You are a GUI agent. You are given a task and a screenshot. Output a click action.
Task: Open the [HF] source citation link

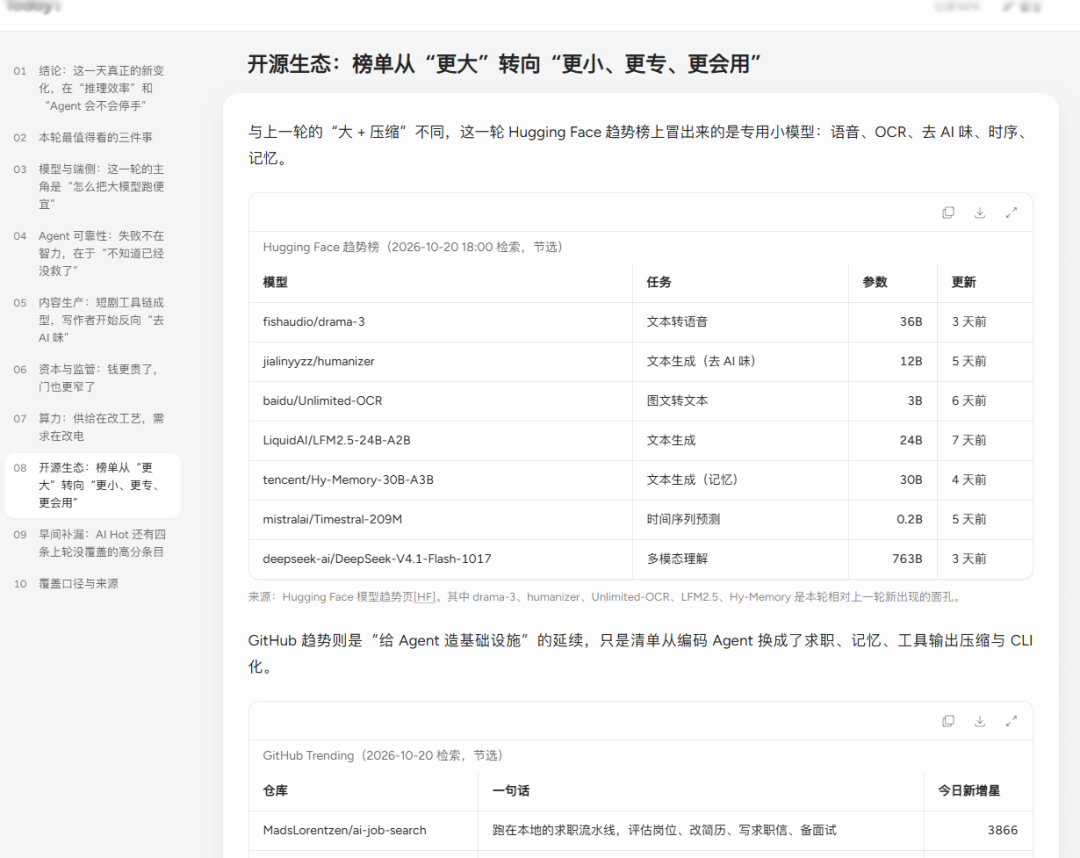point(424,597)
